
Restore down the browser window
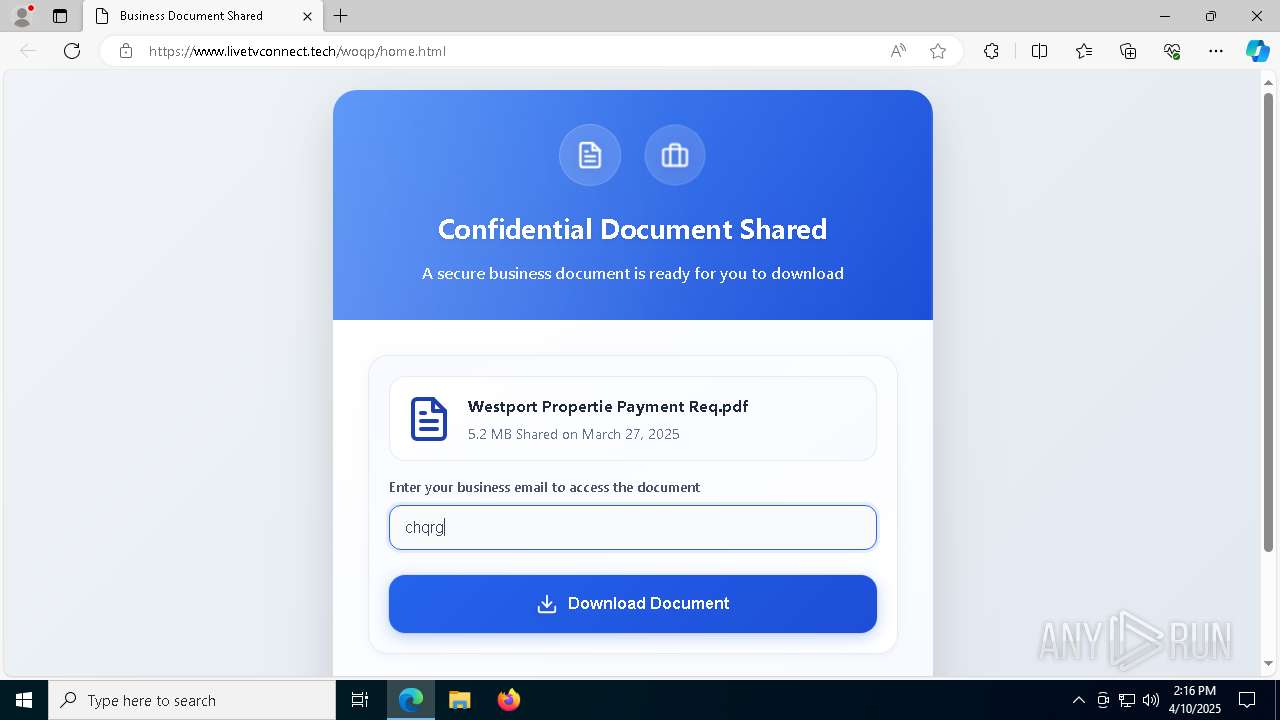(x=1211, y=16)
